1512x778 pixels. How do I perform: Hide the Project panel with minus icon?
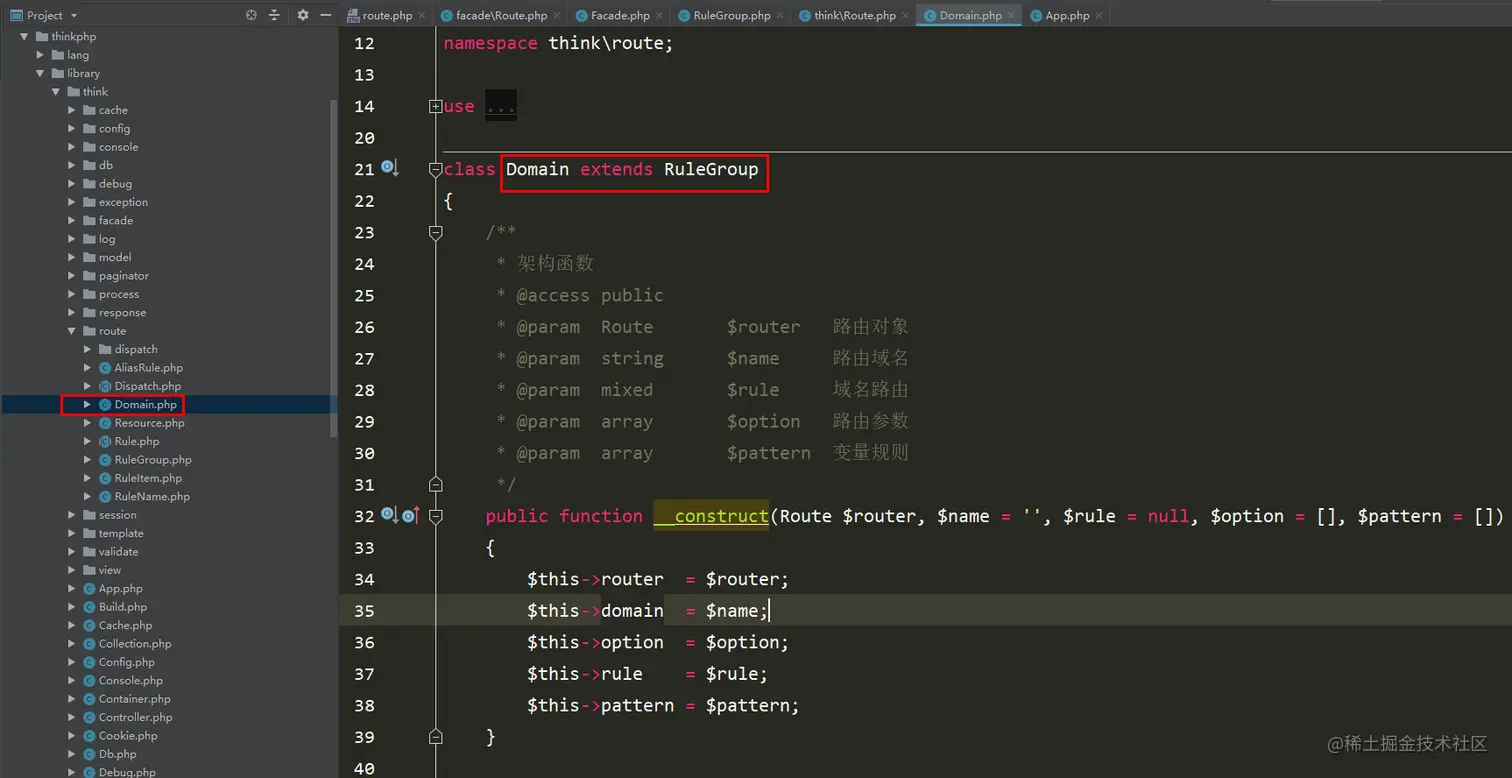point(326,15)
